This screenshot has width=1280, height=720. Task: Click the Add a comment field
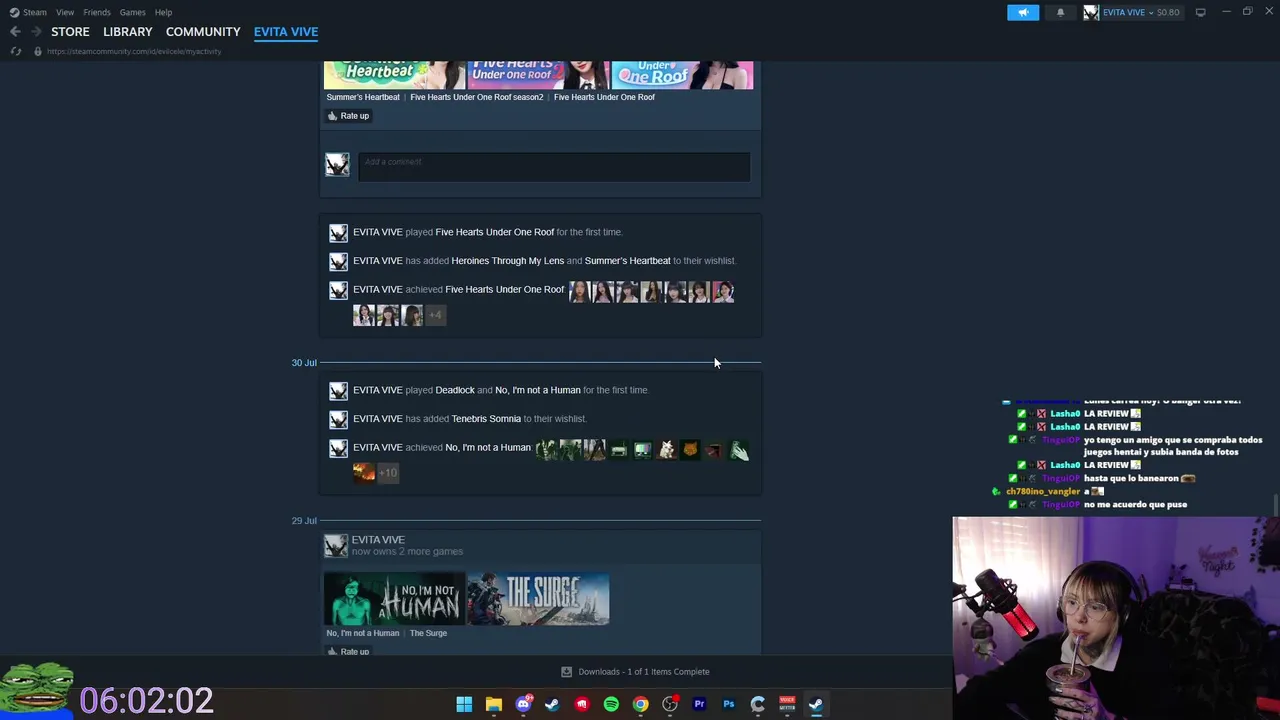(554, 167)
